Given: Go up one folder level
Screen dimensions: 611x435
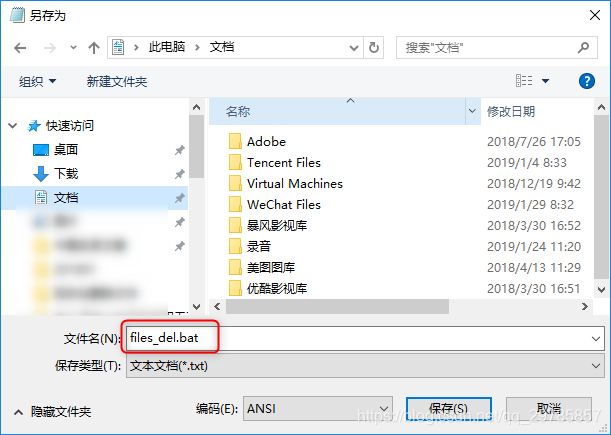Looking at the screenshot, I should [94, 48].
